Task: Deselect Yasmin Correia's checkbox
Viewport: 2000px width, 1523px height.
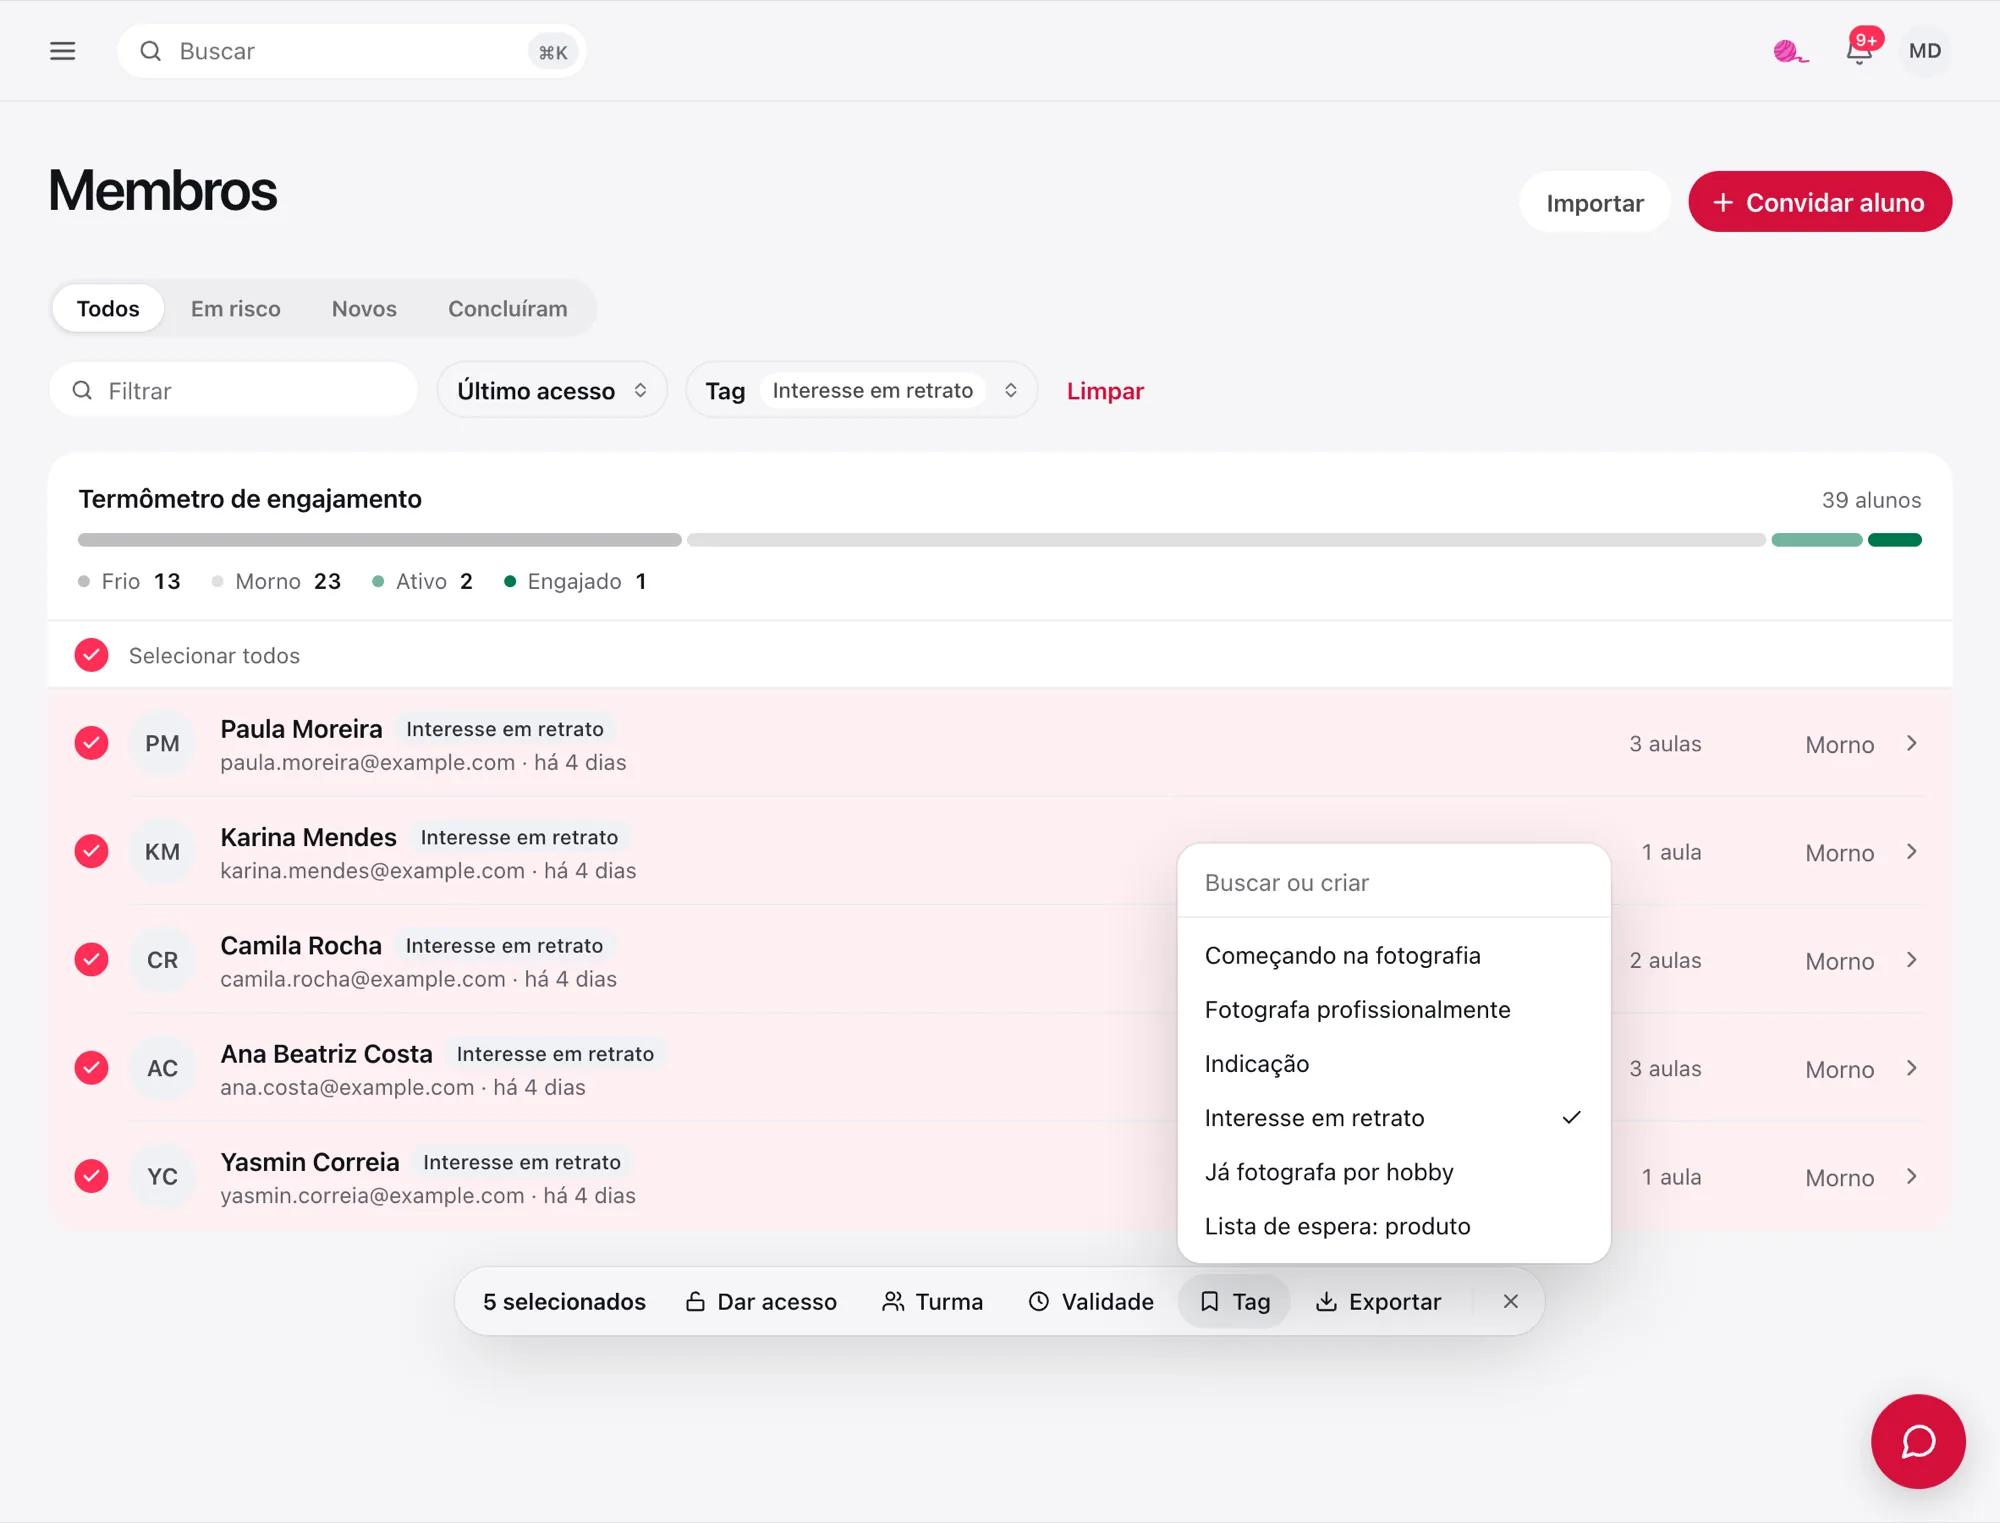Action: [91, 1176]
